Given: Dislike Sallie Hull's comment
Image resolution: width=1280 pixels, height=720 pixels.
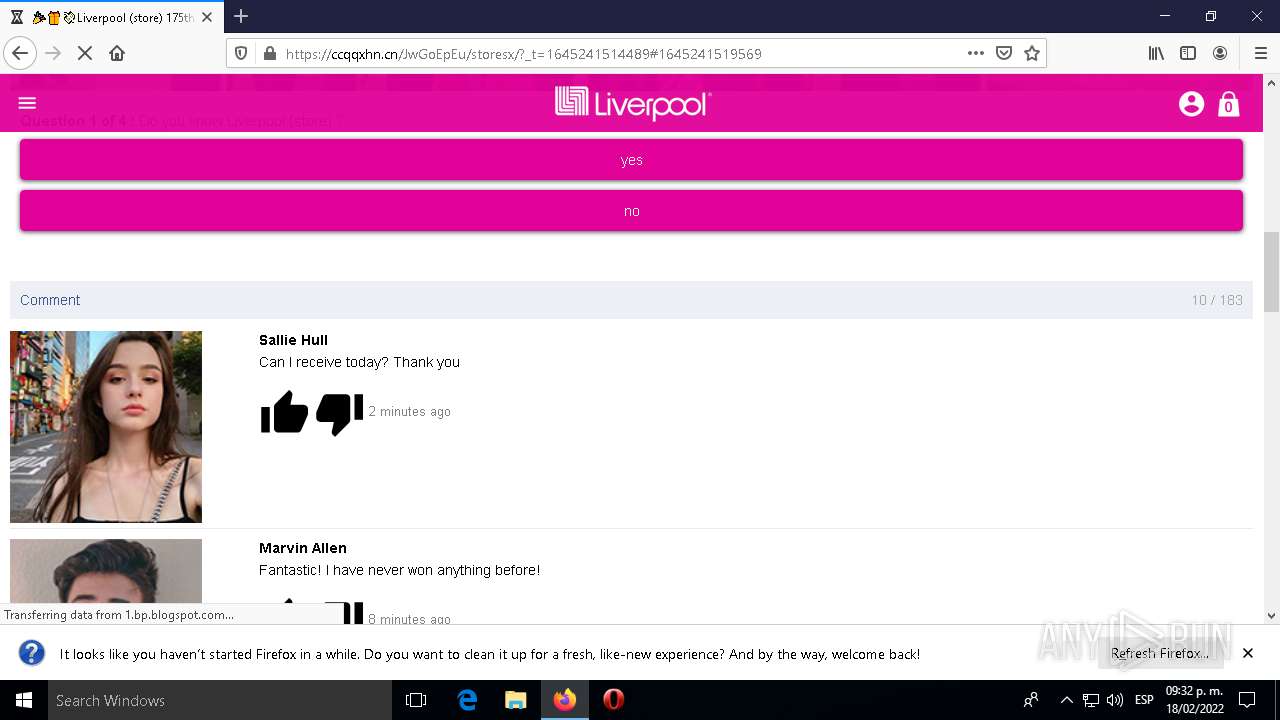Looking at the screenshot, I should pyautogui.click(x=340, y=413).
